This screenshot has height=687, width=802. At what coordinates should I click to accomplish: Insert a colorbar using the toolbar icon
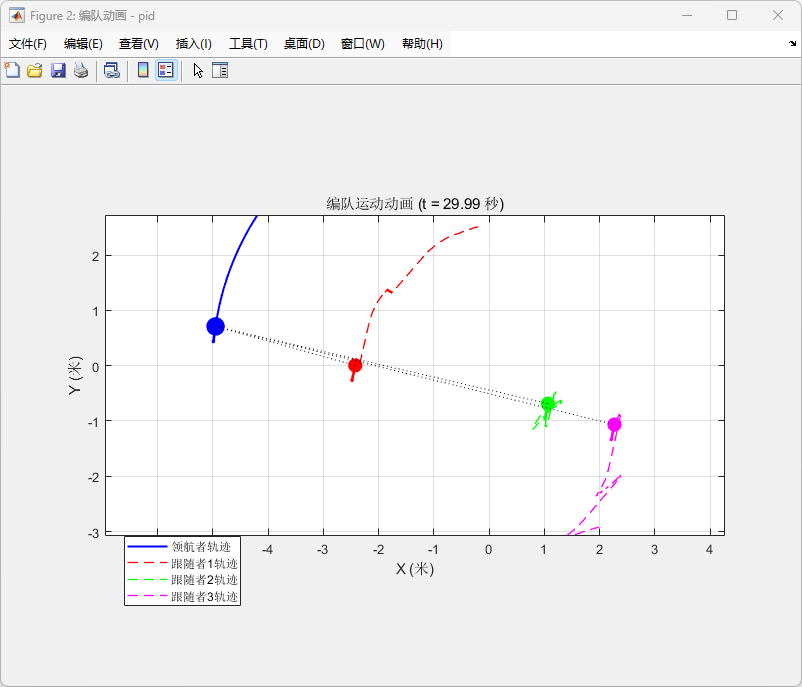point(143,70)
